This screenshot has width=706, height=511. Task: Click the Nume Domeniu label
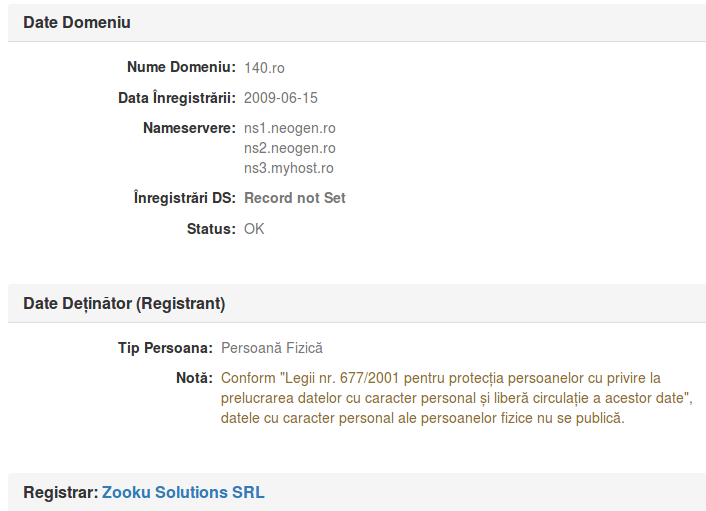point(181,67)
